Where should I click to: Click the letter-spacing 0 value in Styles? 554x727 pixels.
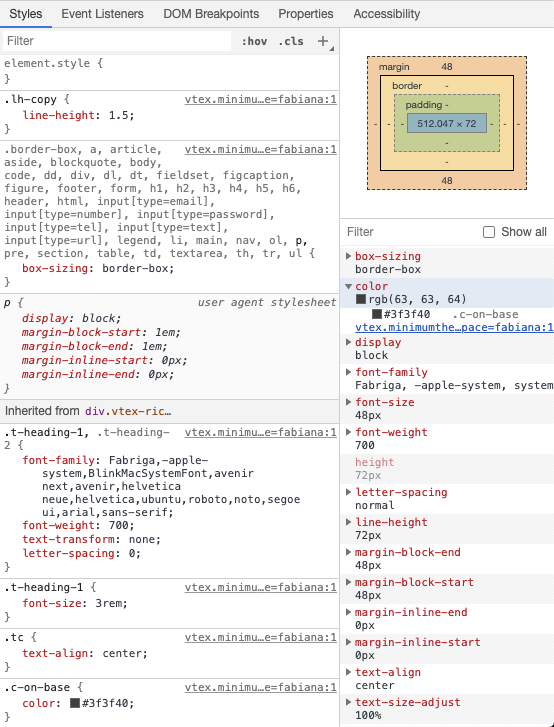point(132,553)
